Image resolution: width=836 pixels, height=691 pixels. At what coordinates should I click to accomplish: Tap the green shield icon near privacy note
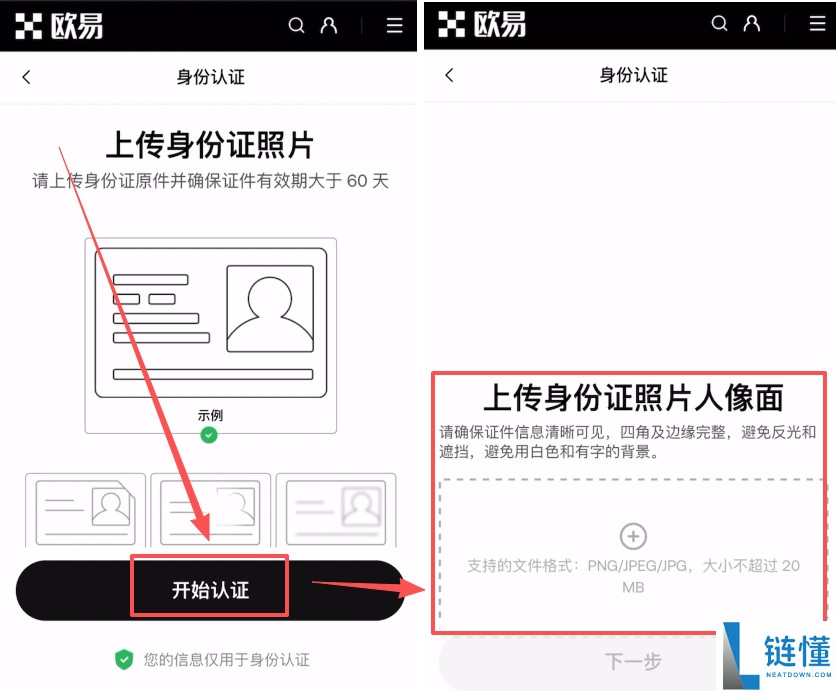tap(124, 660)
